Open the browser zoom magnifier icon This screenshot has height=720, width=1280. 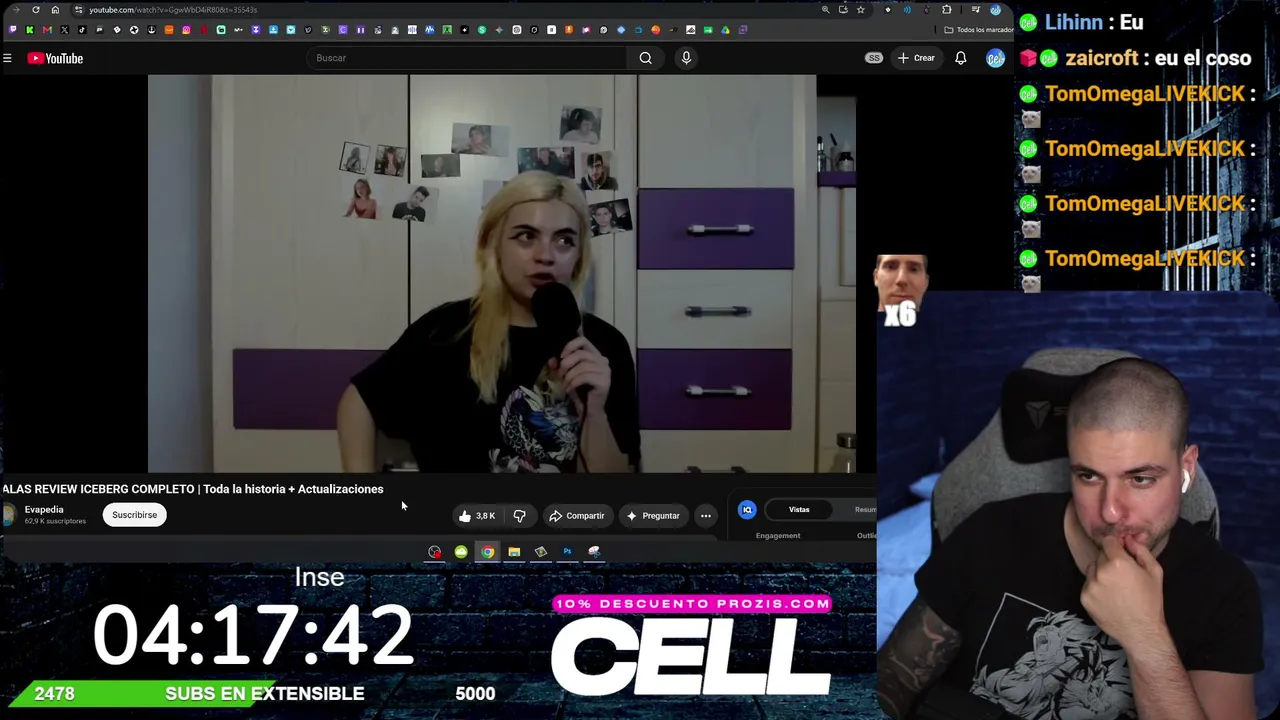click(825, 10)
